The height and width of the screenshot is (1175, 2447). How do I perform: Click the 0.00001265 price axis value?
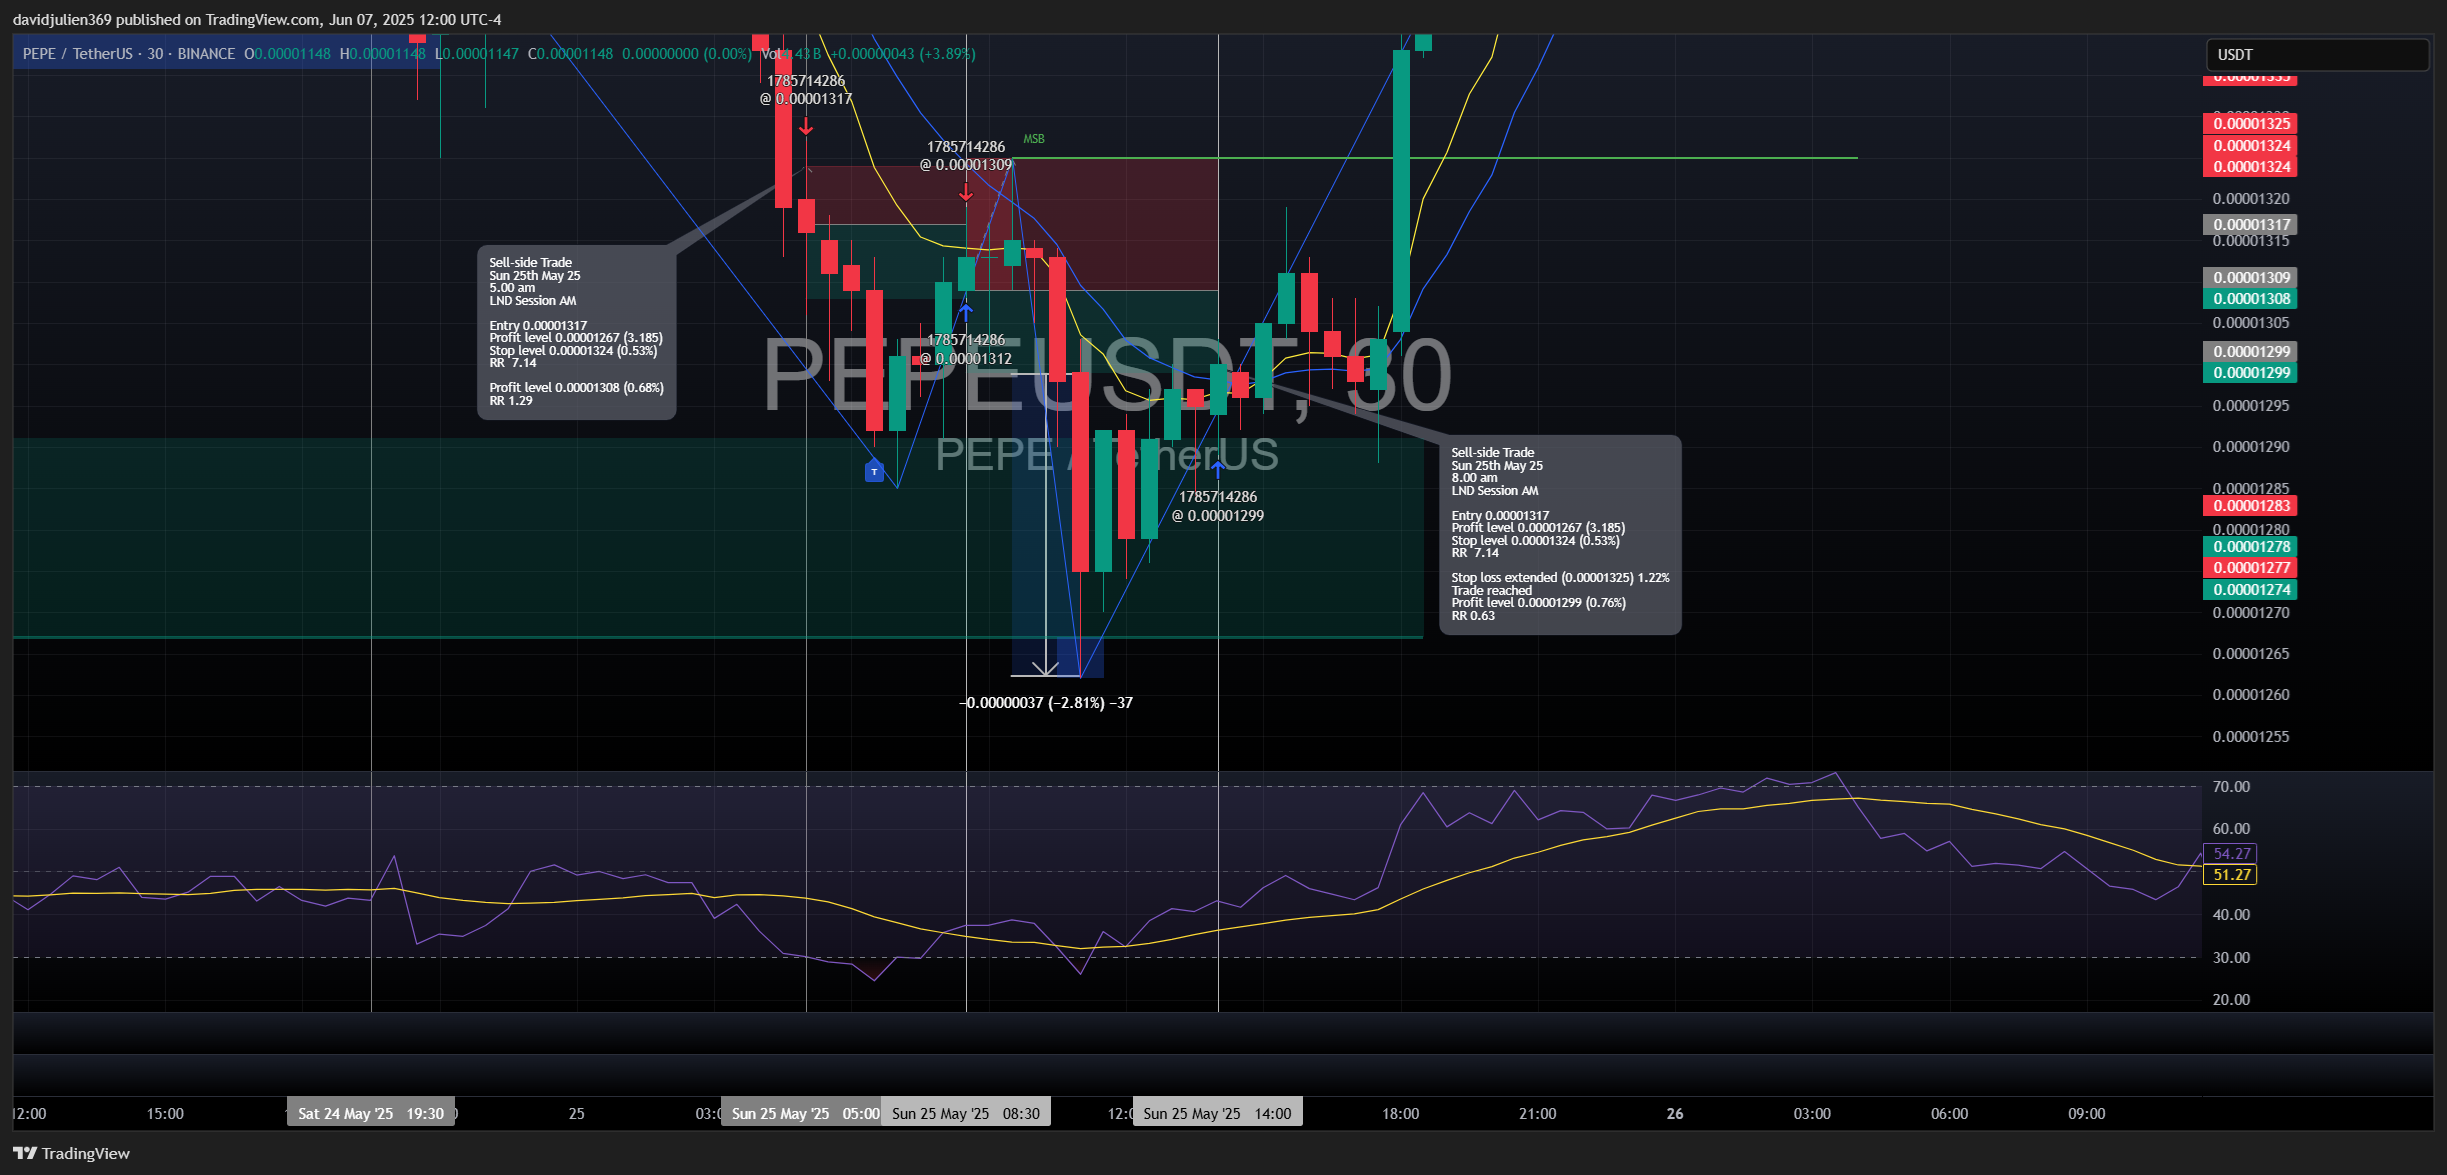point(2250,654)
